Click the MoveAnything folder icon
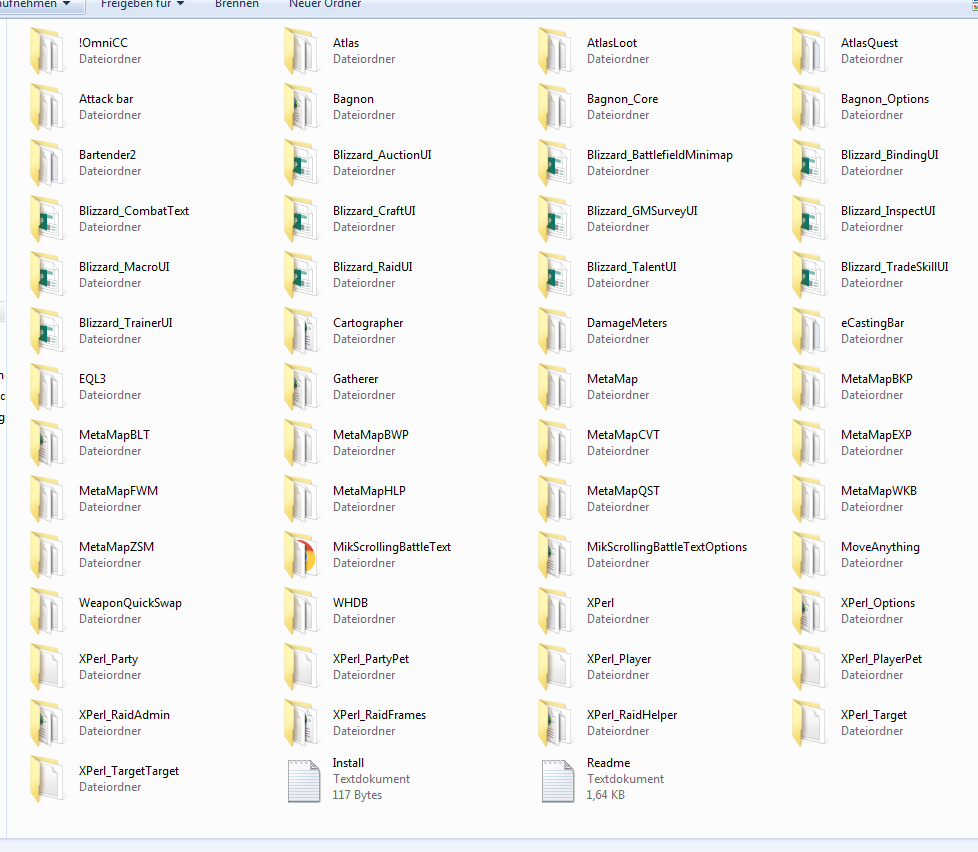Image resolution: width=978 pixels, height=852 pixels. pyautogui.click(x=808, y=555)
